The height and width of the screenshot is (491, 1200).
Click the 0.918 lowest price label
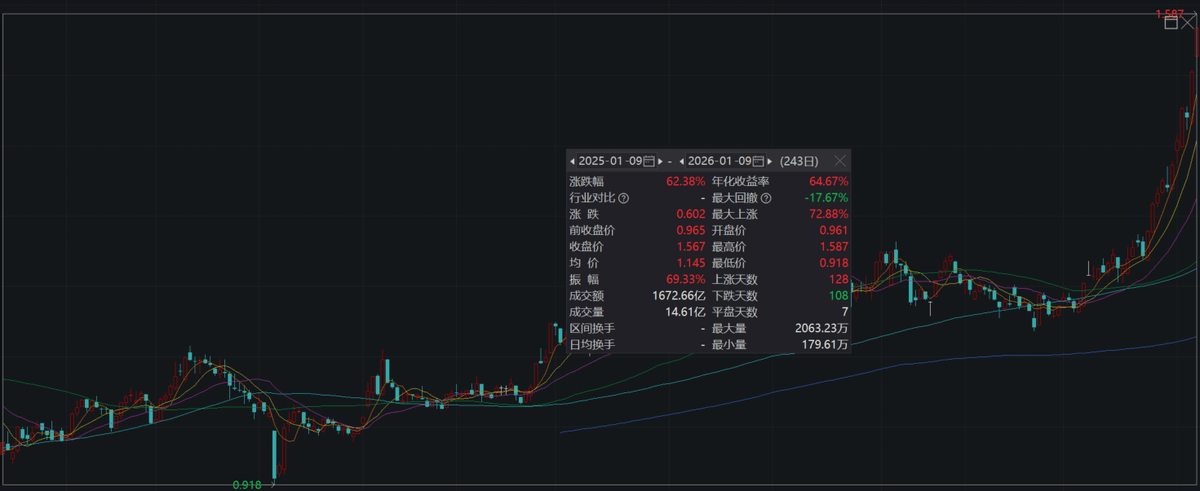(x=246, y=484)
